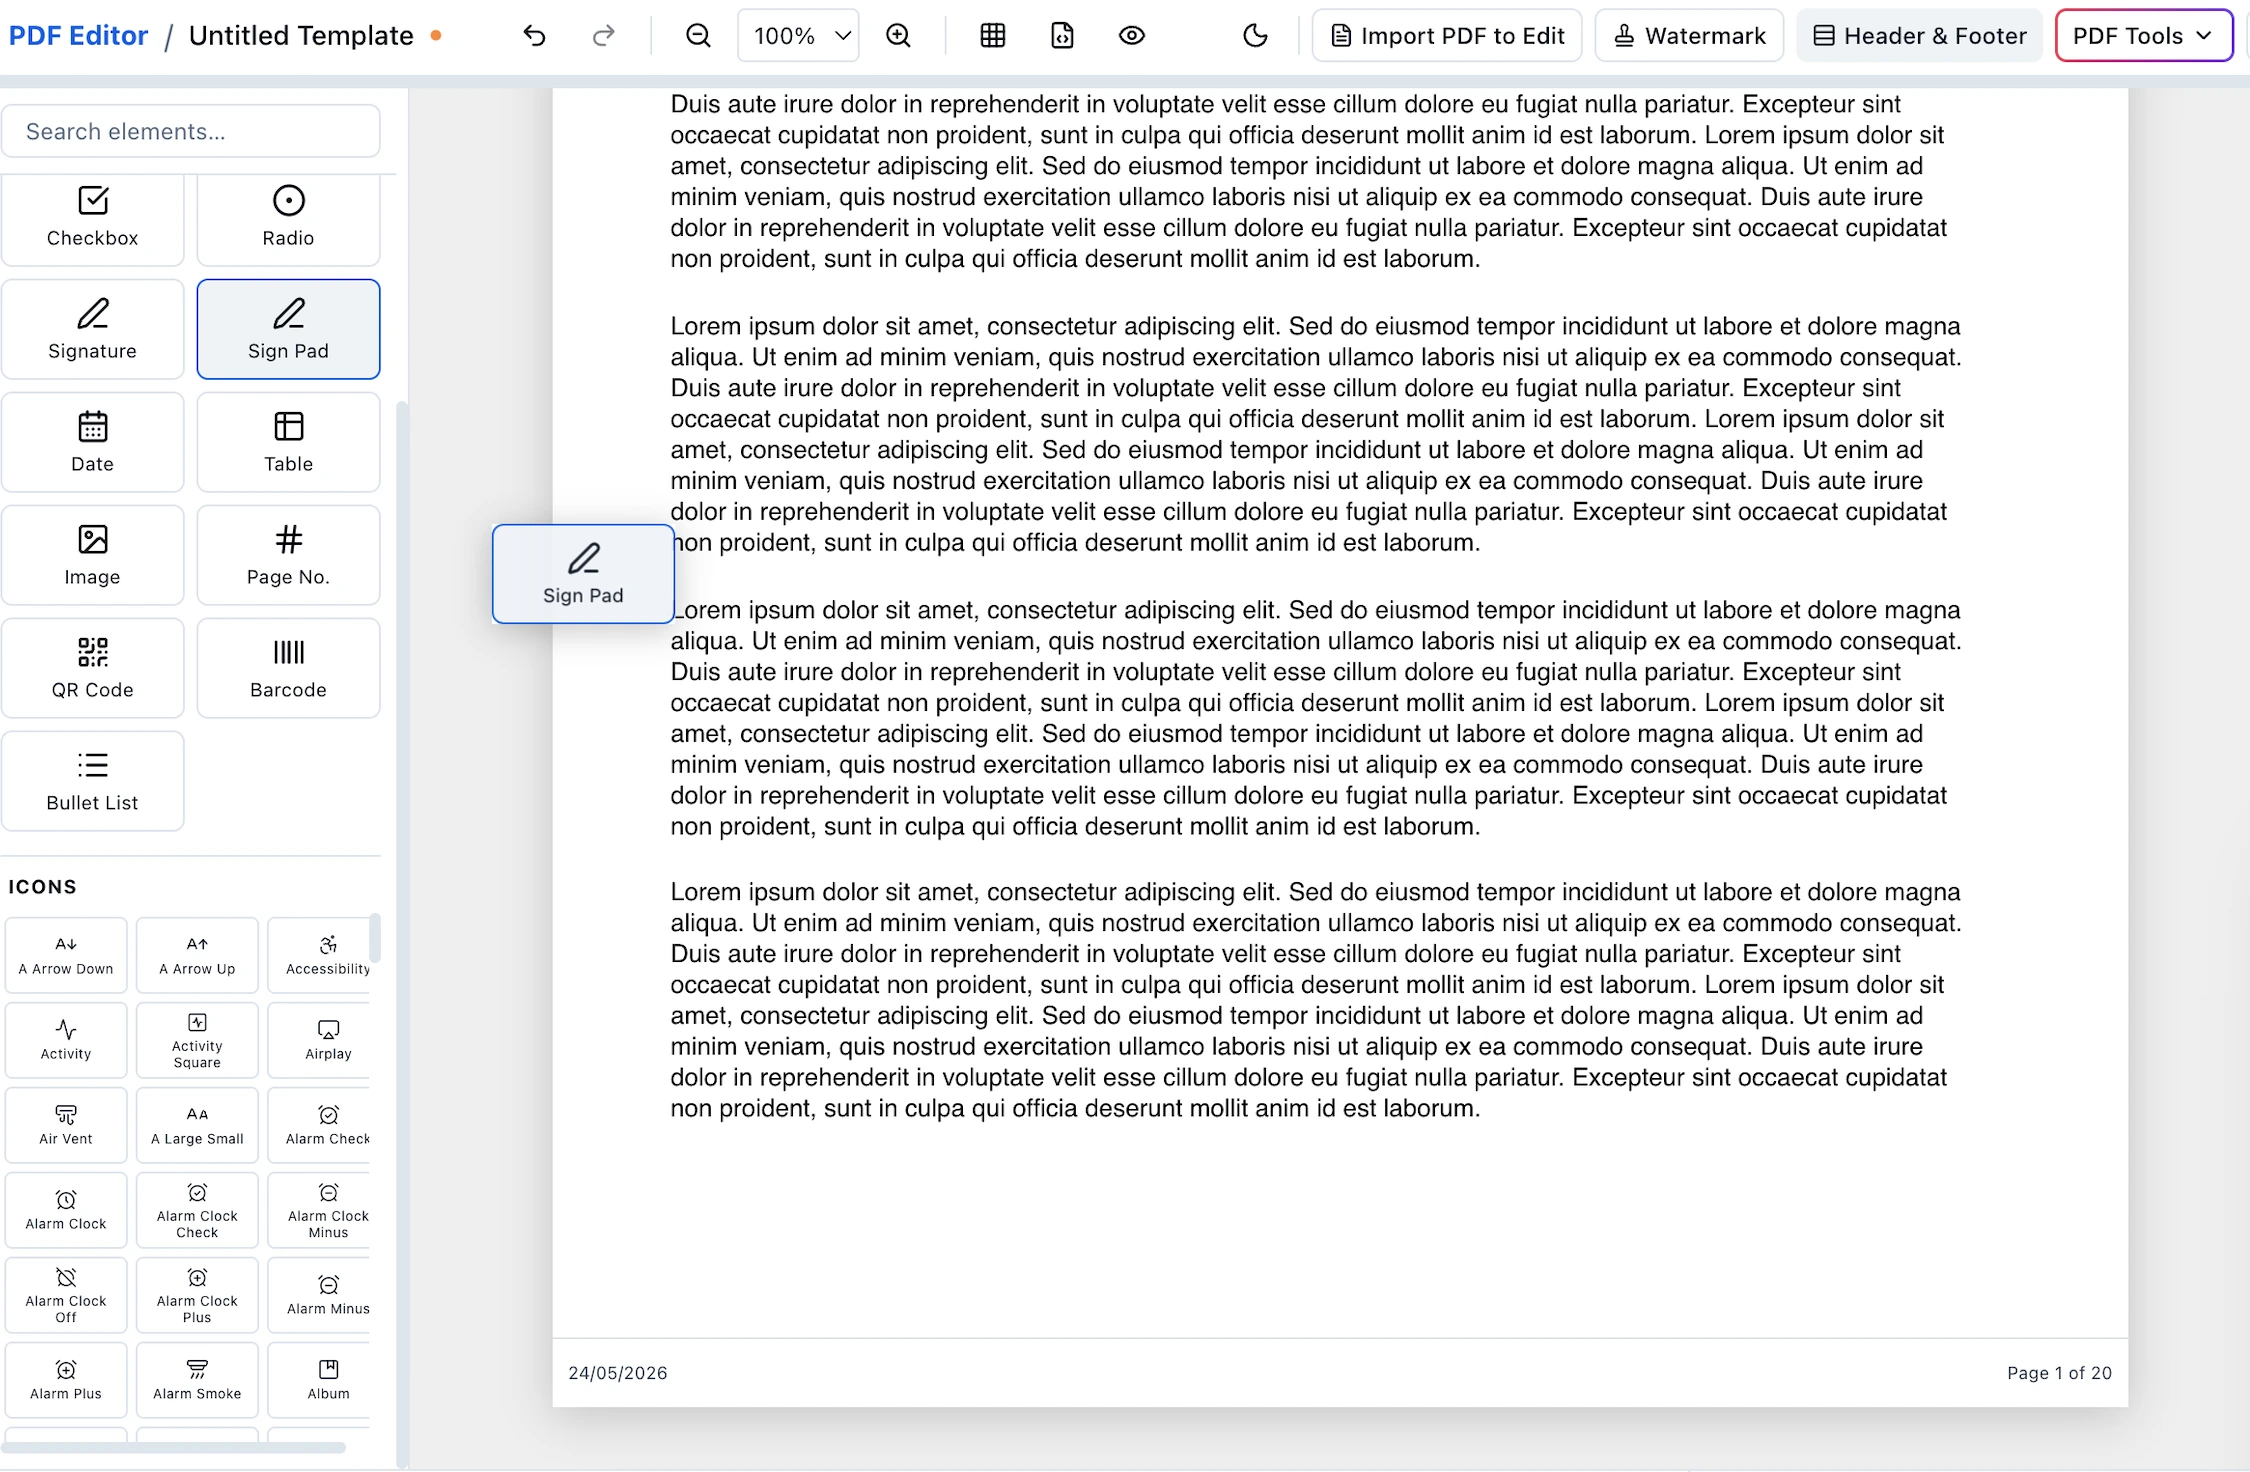Insert an Image element
2250x1472 pixels.
click(x=92, y=555)
